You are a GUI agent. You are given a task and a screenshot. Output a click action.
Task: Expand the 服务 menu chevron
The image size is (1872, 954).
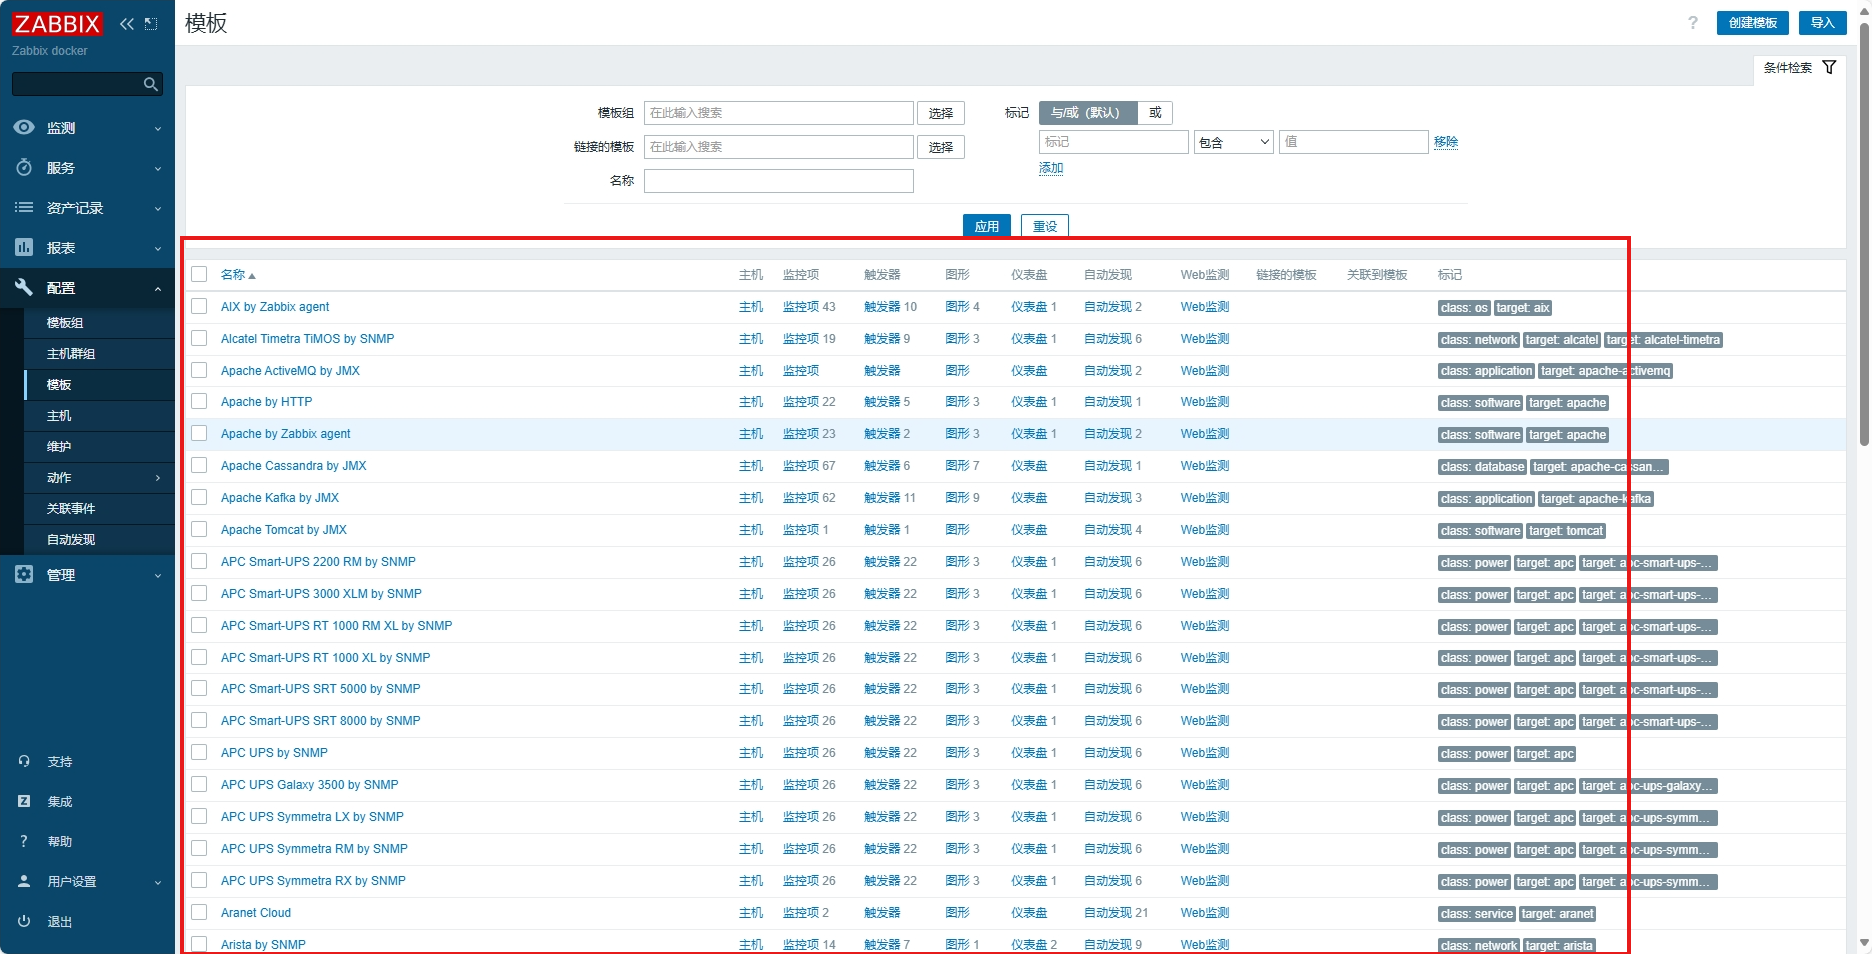[158, 169]
